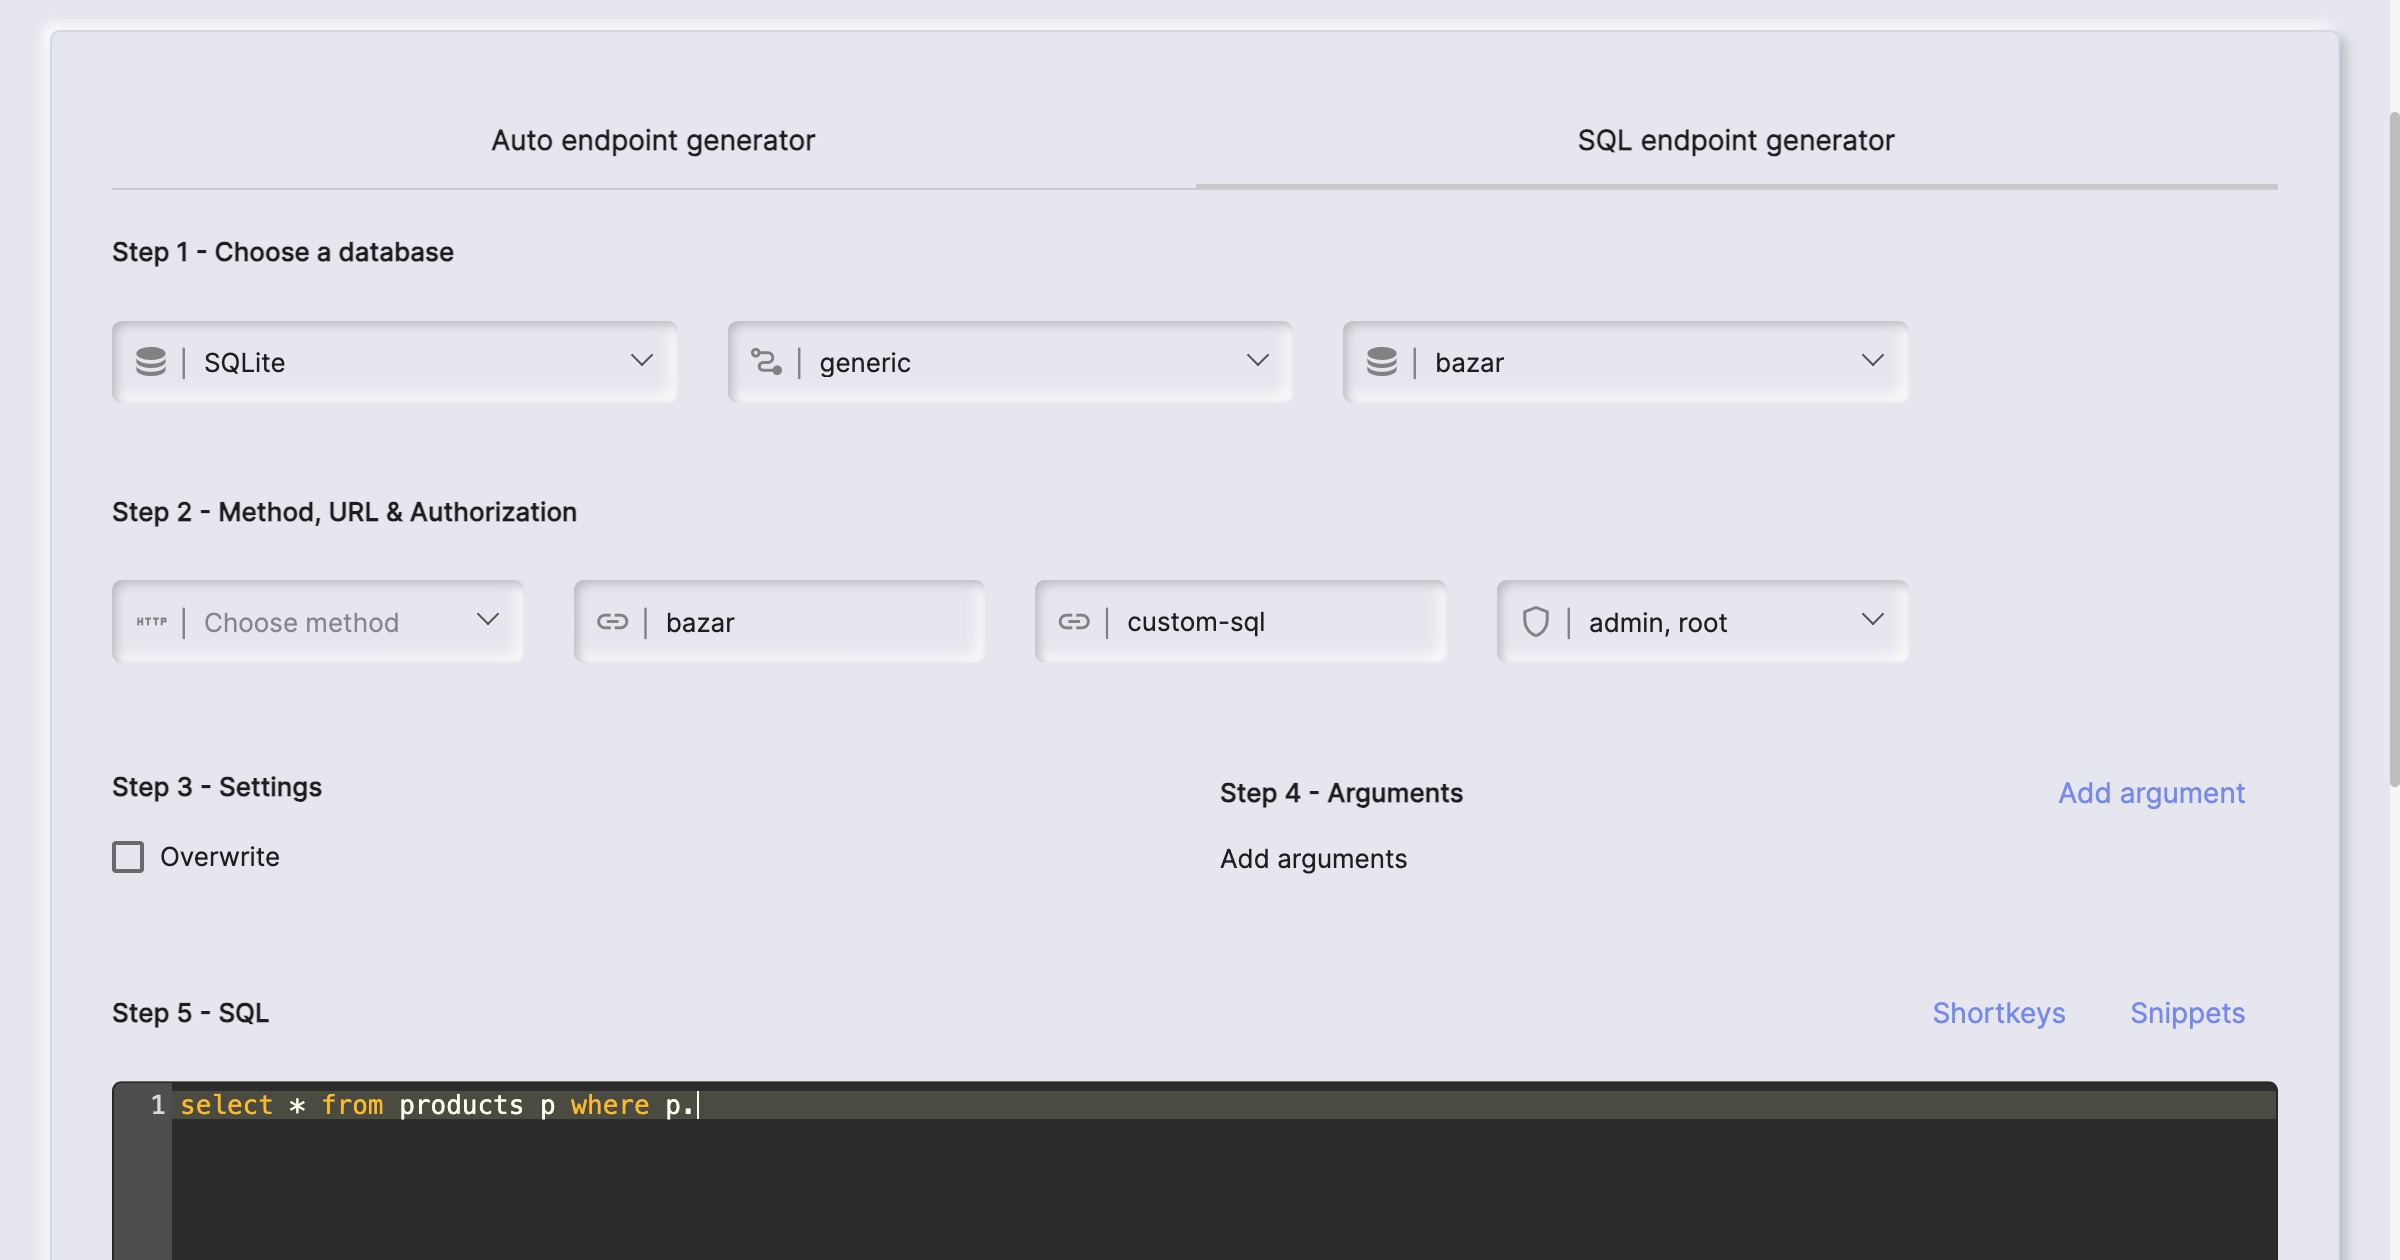Click the link icon beside custom-sql
The image size is (2400, 1260).
pos(1074,622)
